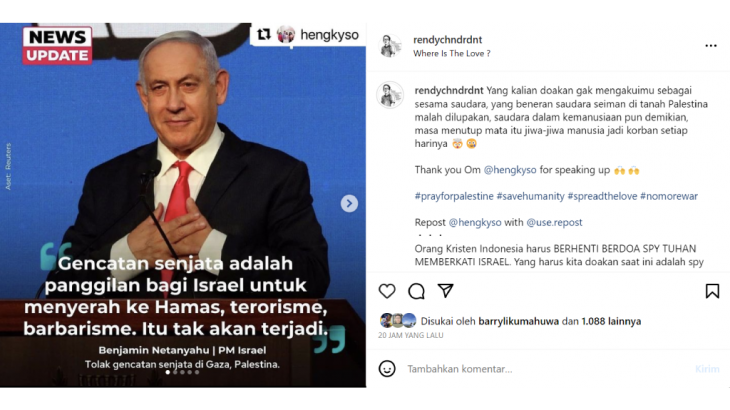Select the second carousel dot indicator
Image resolution: width=730 pixels, height=410 pixels.
click(175, 372)
